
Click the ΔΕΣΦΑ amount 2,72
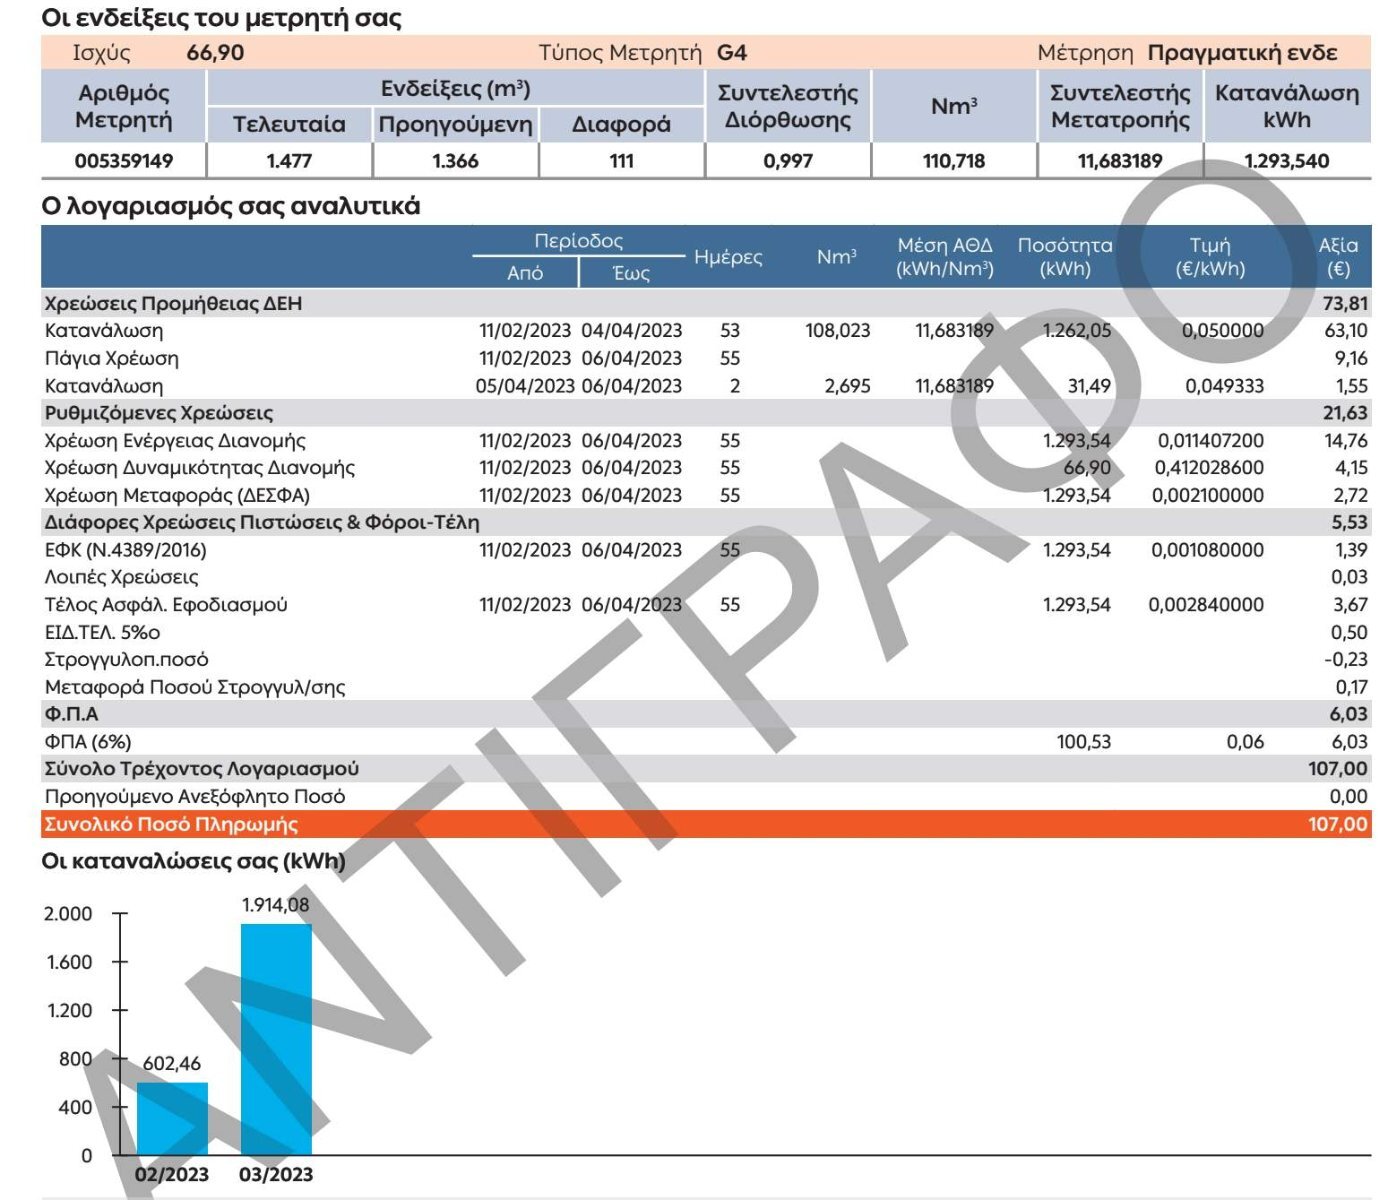point(1351,495)
